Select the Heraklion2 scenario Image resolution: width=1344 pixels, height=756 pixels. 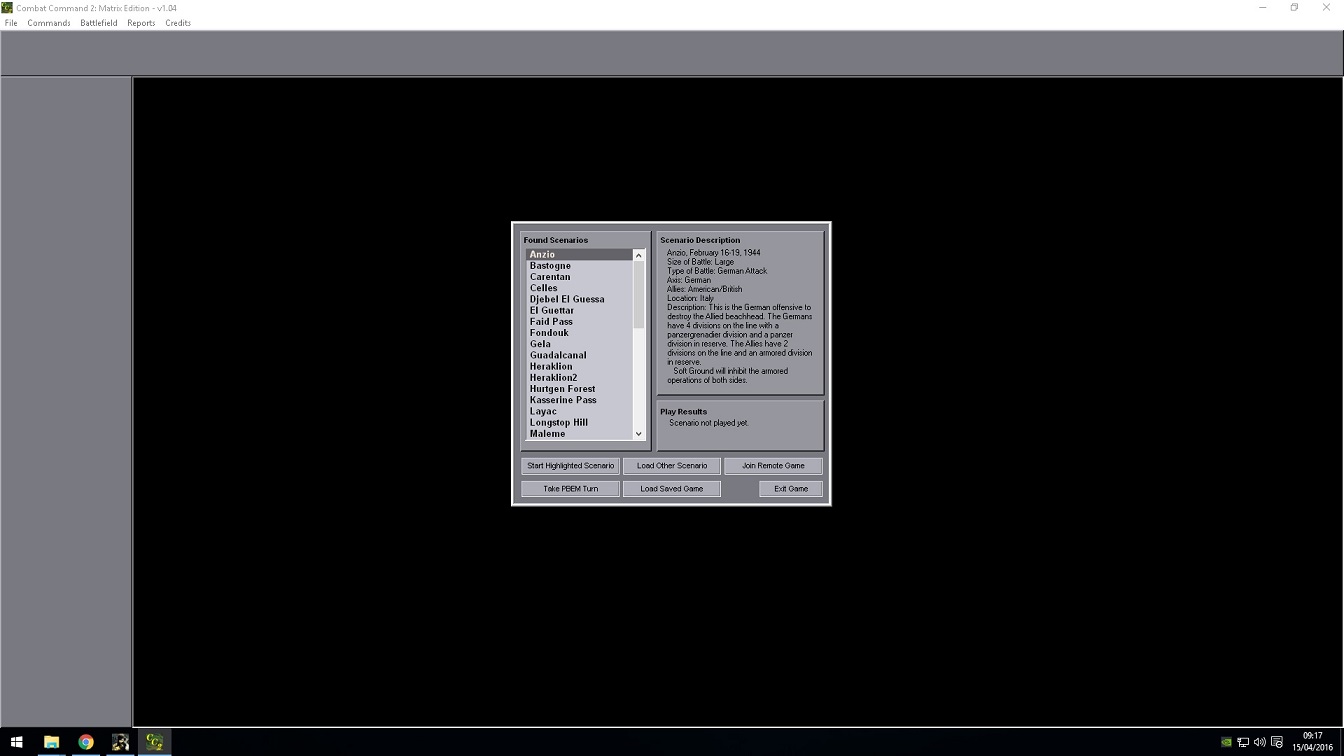pos(579,378)
